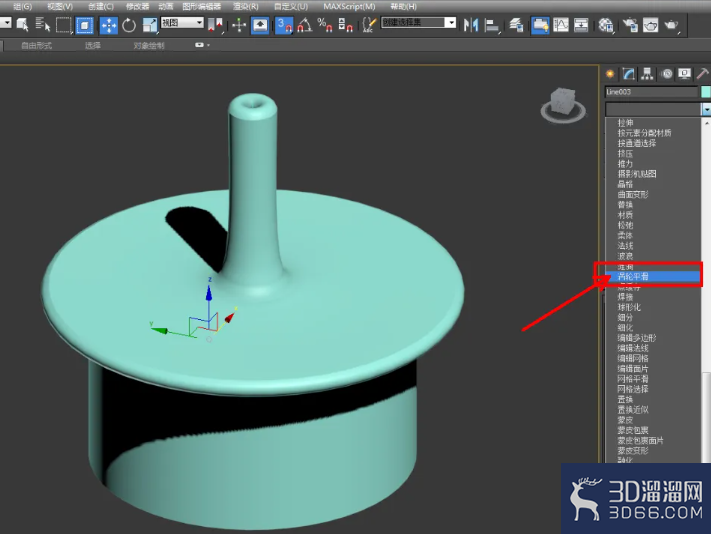Open the Layer Manager icon
The height and width of the screenshot is (534, 711).
click(516, 24)
